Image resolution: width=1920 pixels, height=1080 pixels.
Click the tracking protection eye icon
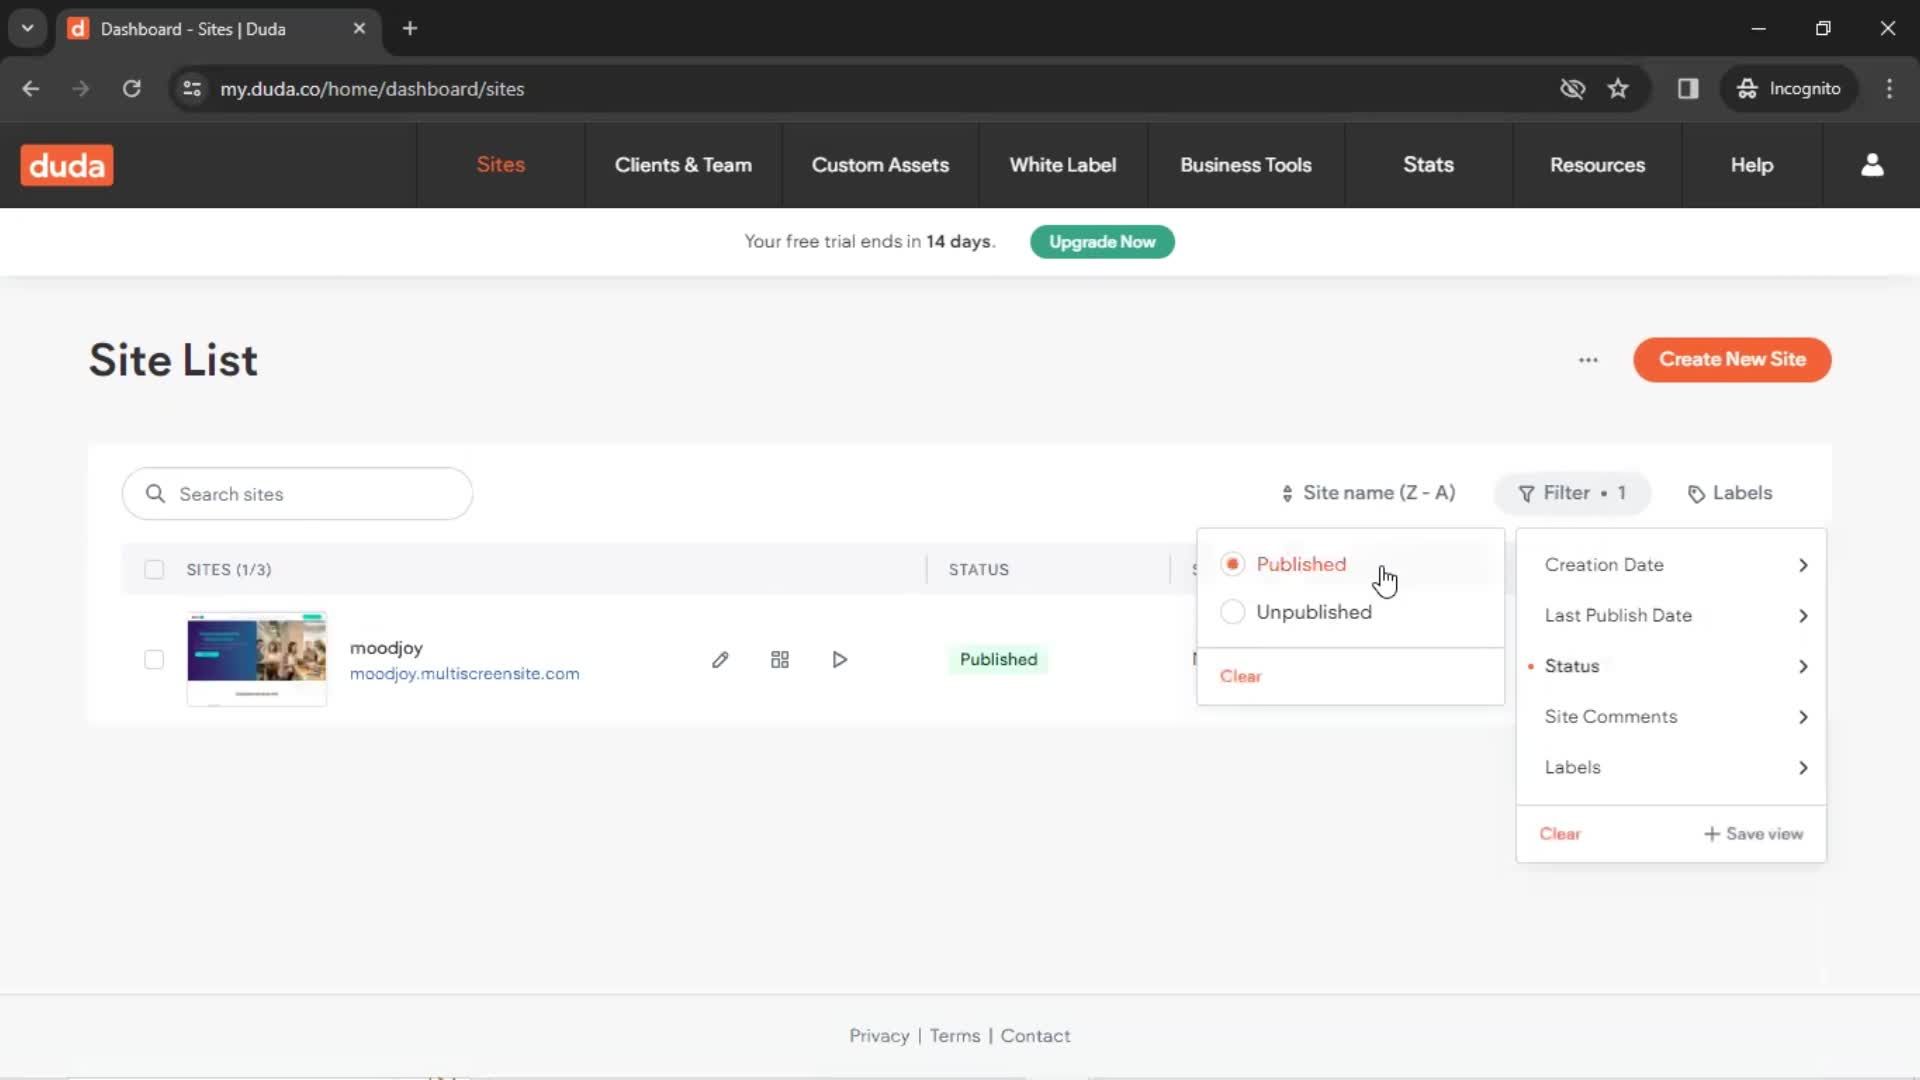point(1572,89)
